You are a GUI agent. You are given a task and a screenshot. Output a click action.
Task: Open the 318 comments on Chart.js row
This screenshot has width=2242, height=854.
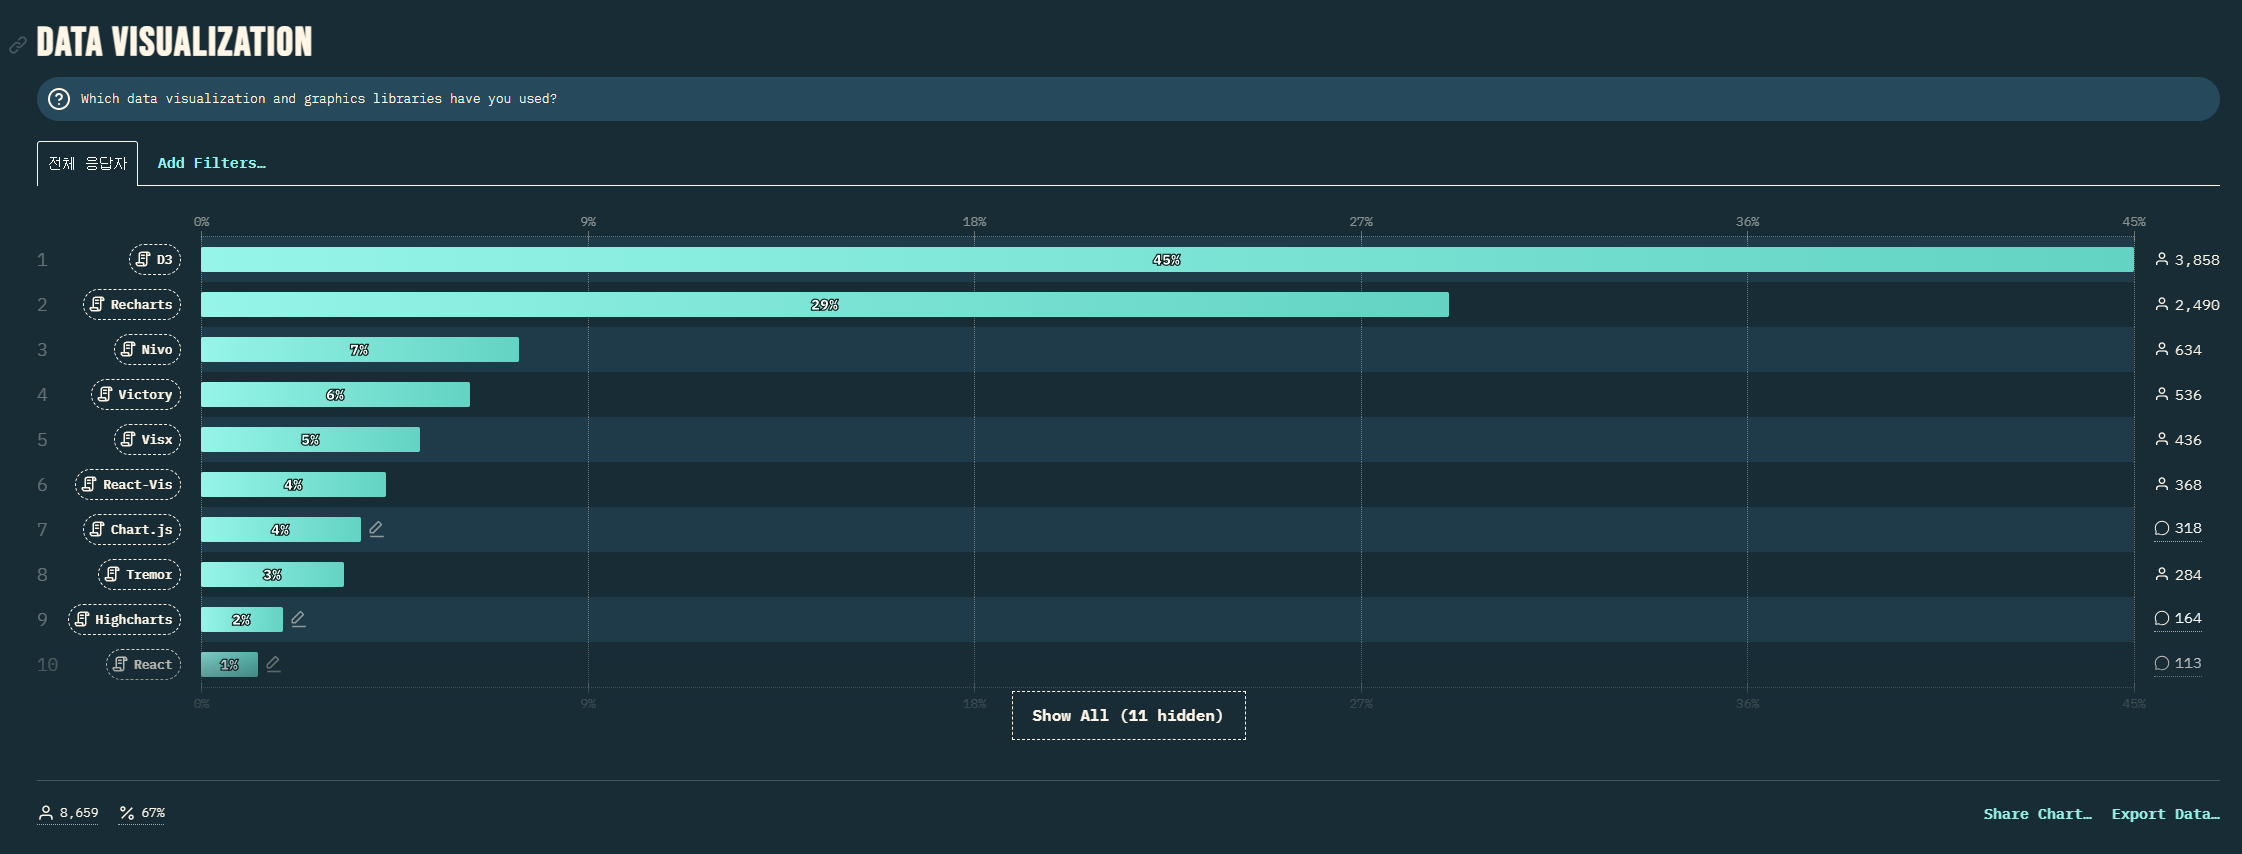click(x=2178, y=528)
